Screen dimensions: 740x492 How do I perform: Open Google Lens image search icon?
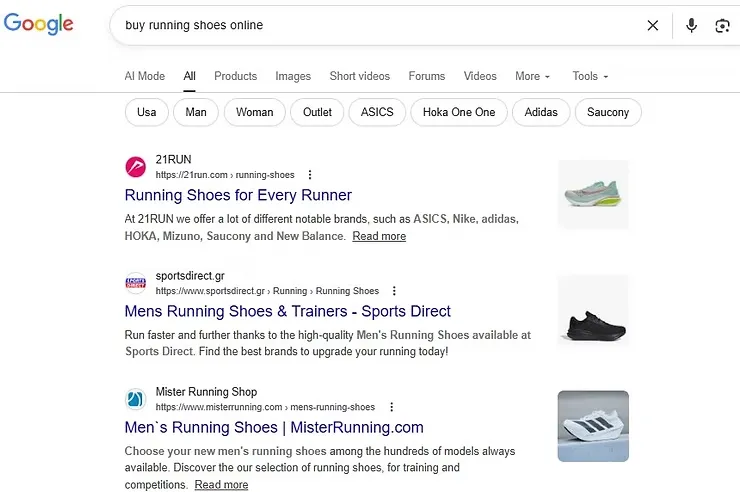(x=723, y=25)
